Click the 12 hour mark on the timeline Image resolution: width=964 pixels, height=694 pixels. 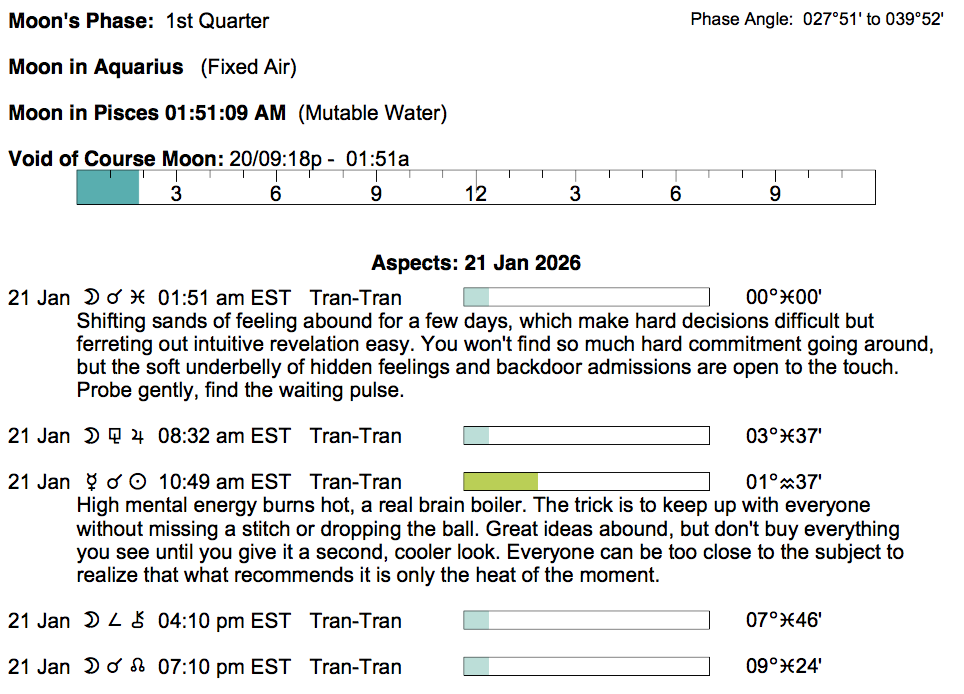click(x=476, y=194)
